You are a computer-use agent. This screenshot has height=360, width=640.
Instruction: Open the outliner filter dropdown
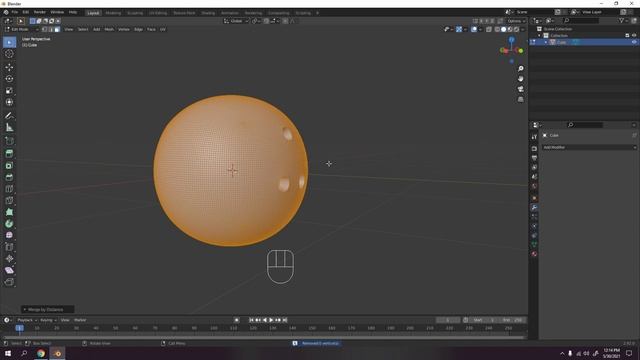pyautogui.click(x=623, y=20)
